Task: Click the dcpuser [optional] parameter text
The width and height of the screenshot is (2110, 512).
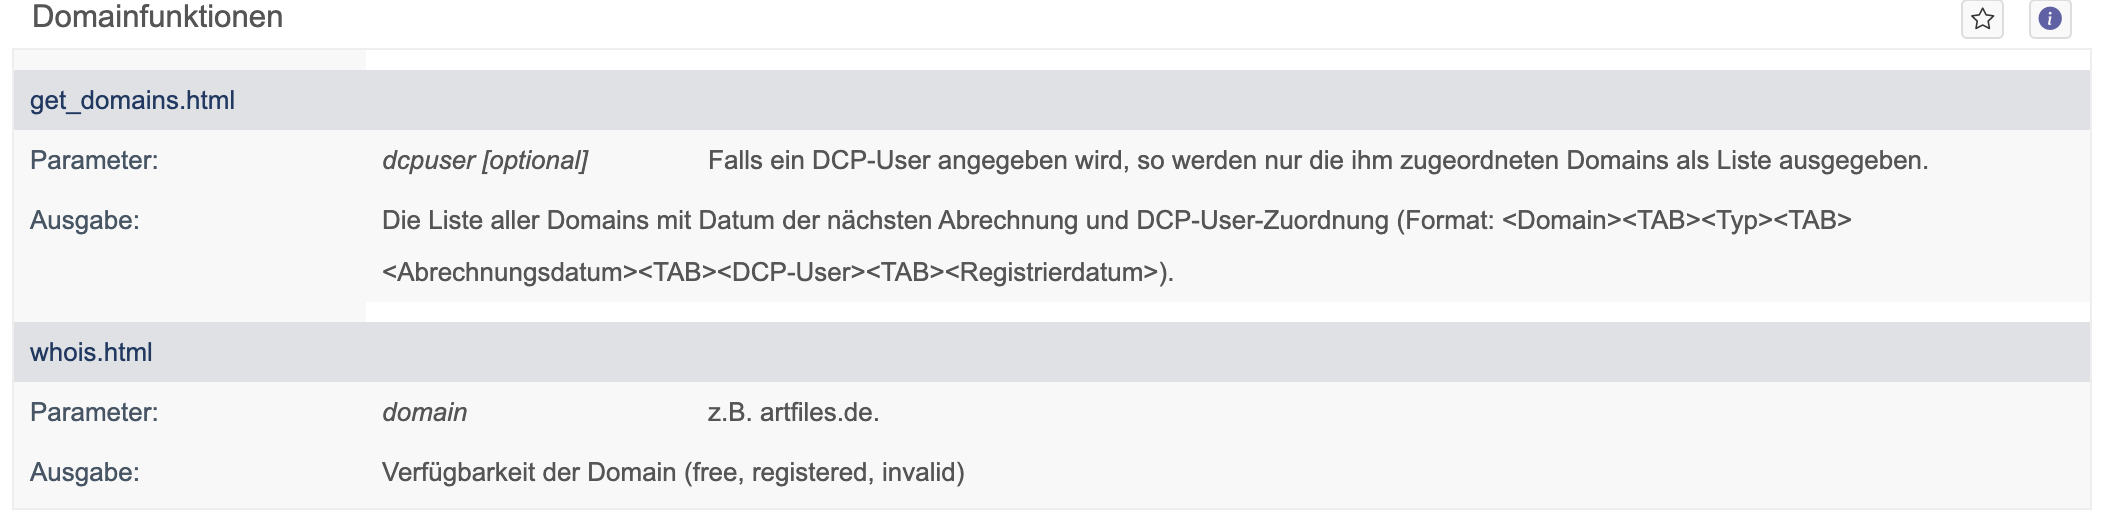Action: (485, 160)
